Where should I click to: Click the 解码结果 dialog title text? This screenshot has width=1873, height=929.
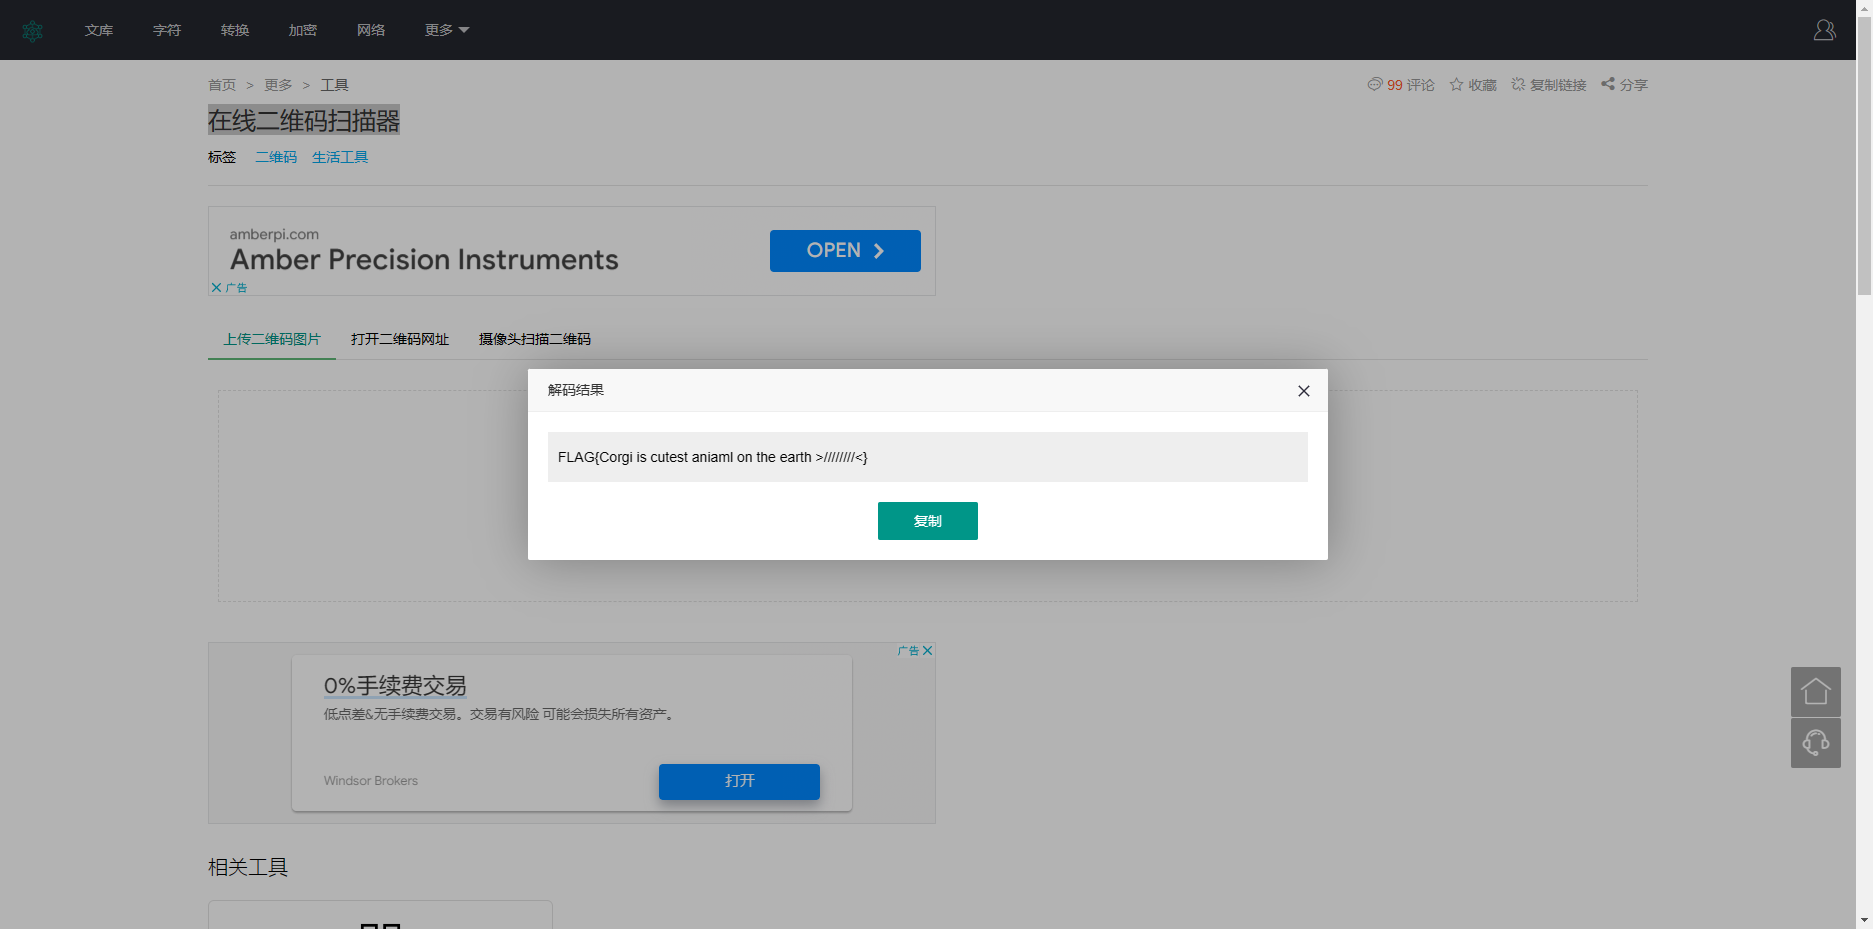576,390
